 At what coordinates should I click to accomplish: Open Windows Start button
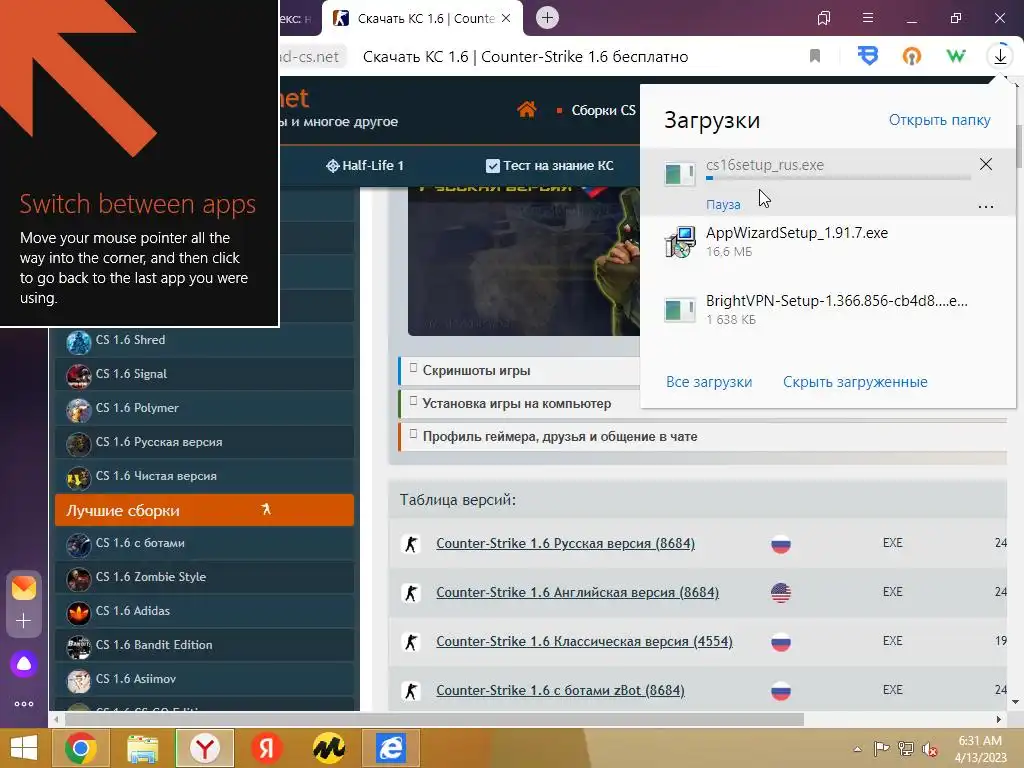(24, 748)
